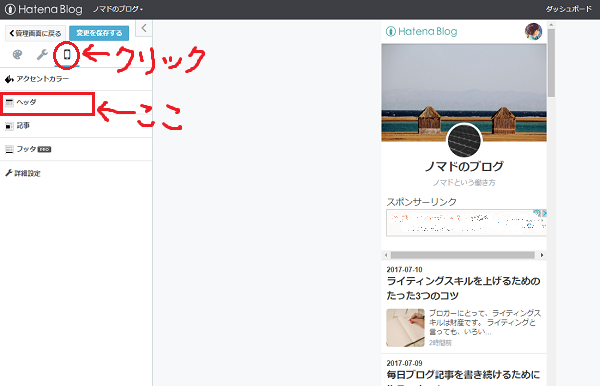Screen dimensions: 600x386
Task: Click the アクセントカラー paint bucket icon
Action: coord(9,79)
